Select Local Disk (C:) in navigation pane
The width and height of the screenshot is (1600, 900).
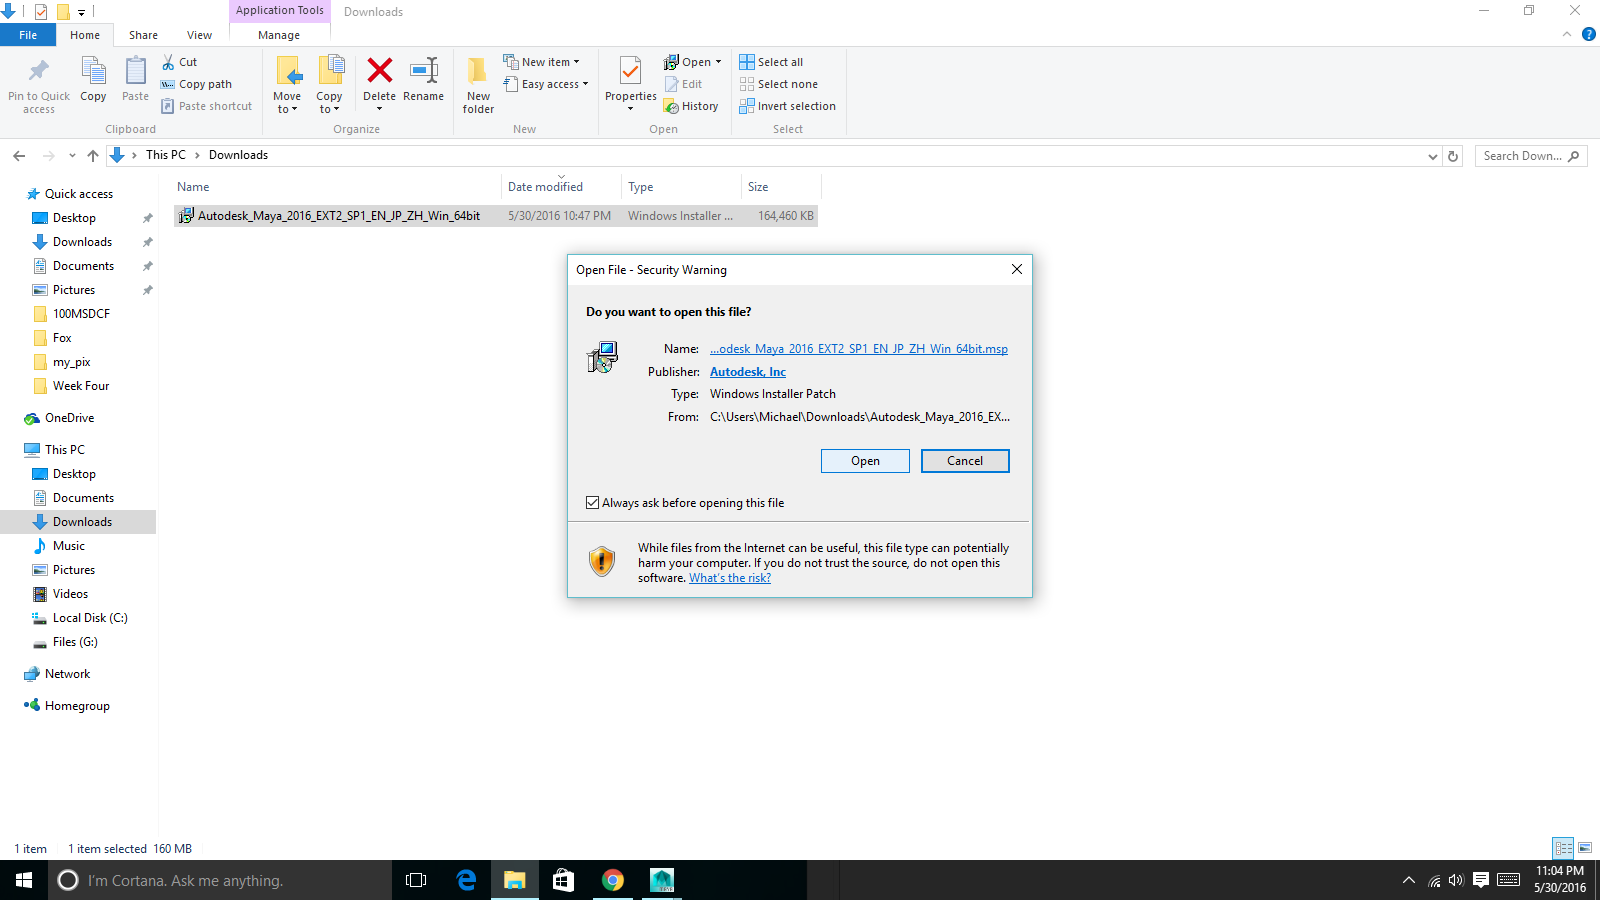coord(90,618)
